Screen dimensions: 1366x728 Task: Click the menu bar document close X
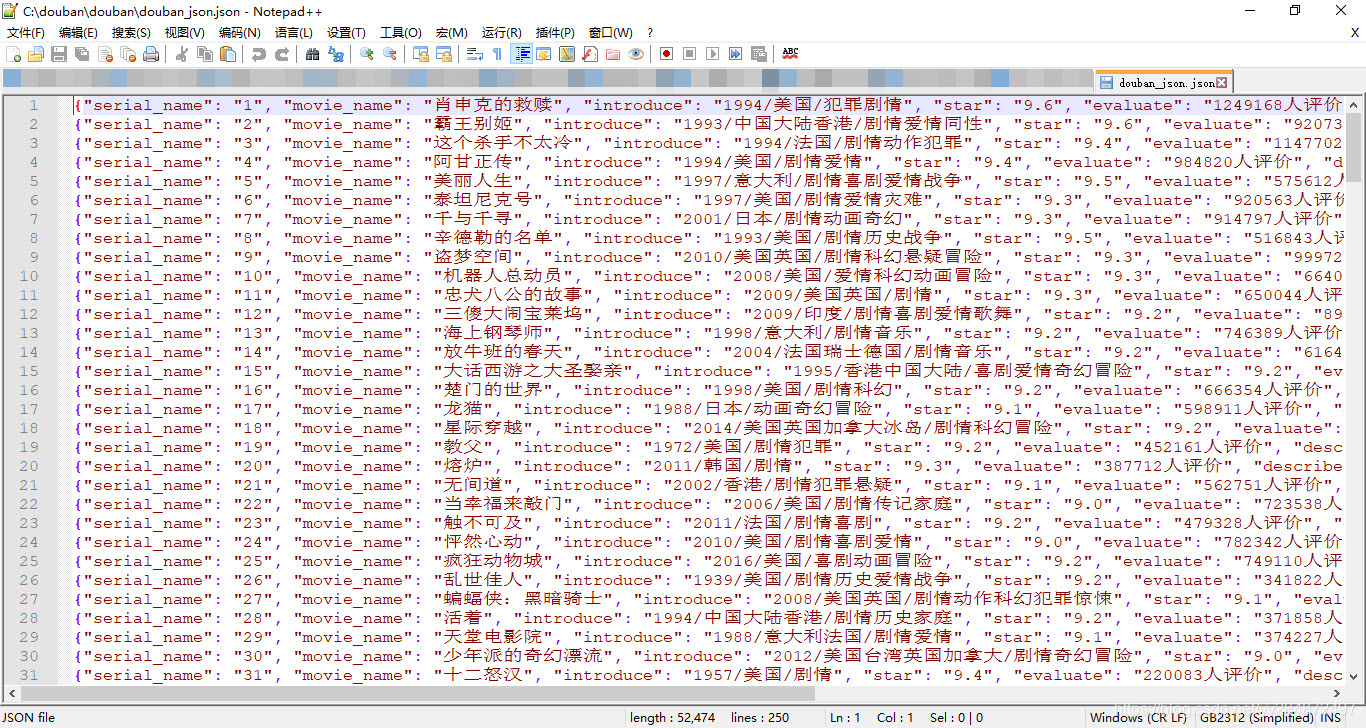pyautogui.click(x=1355, y=33)
